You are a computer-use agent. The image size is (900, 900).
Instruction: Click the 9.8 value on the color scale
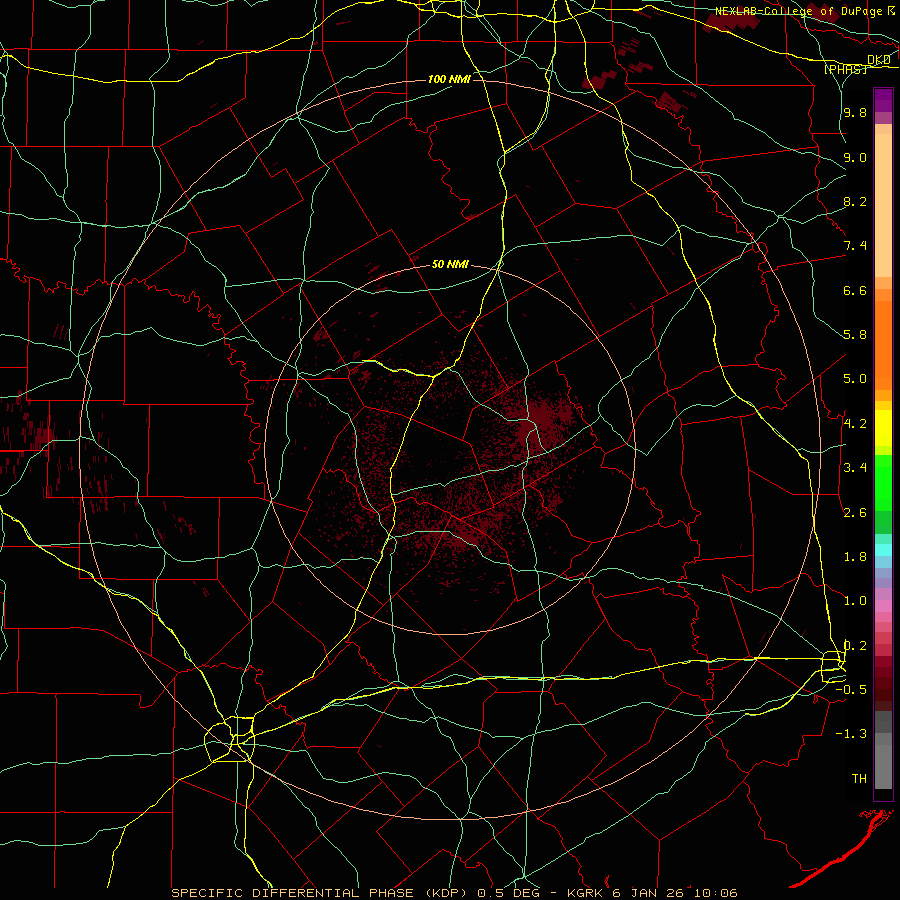coord(855,113)
